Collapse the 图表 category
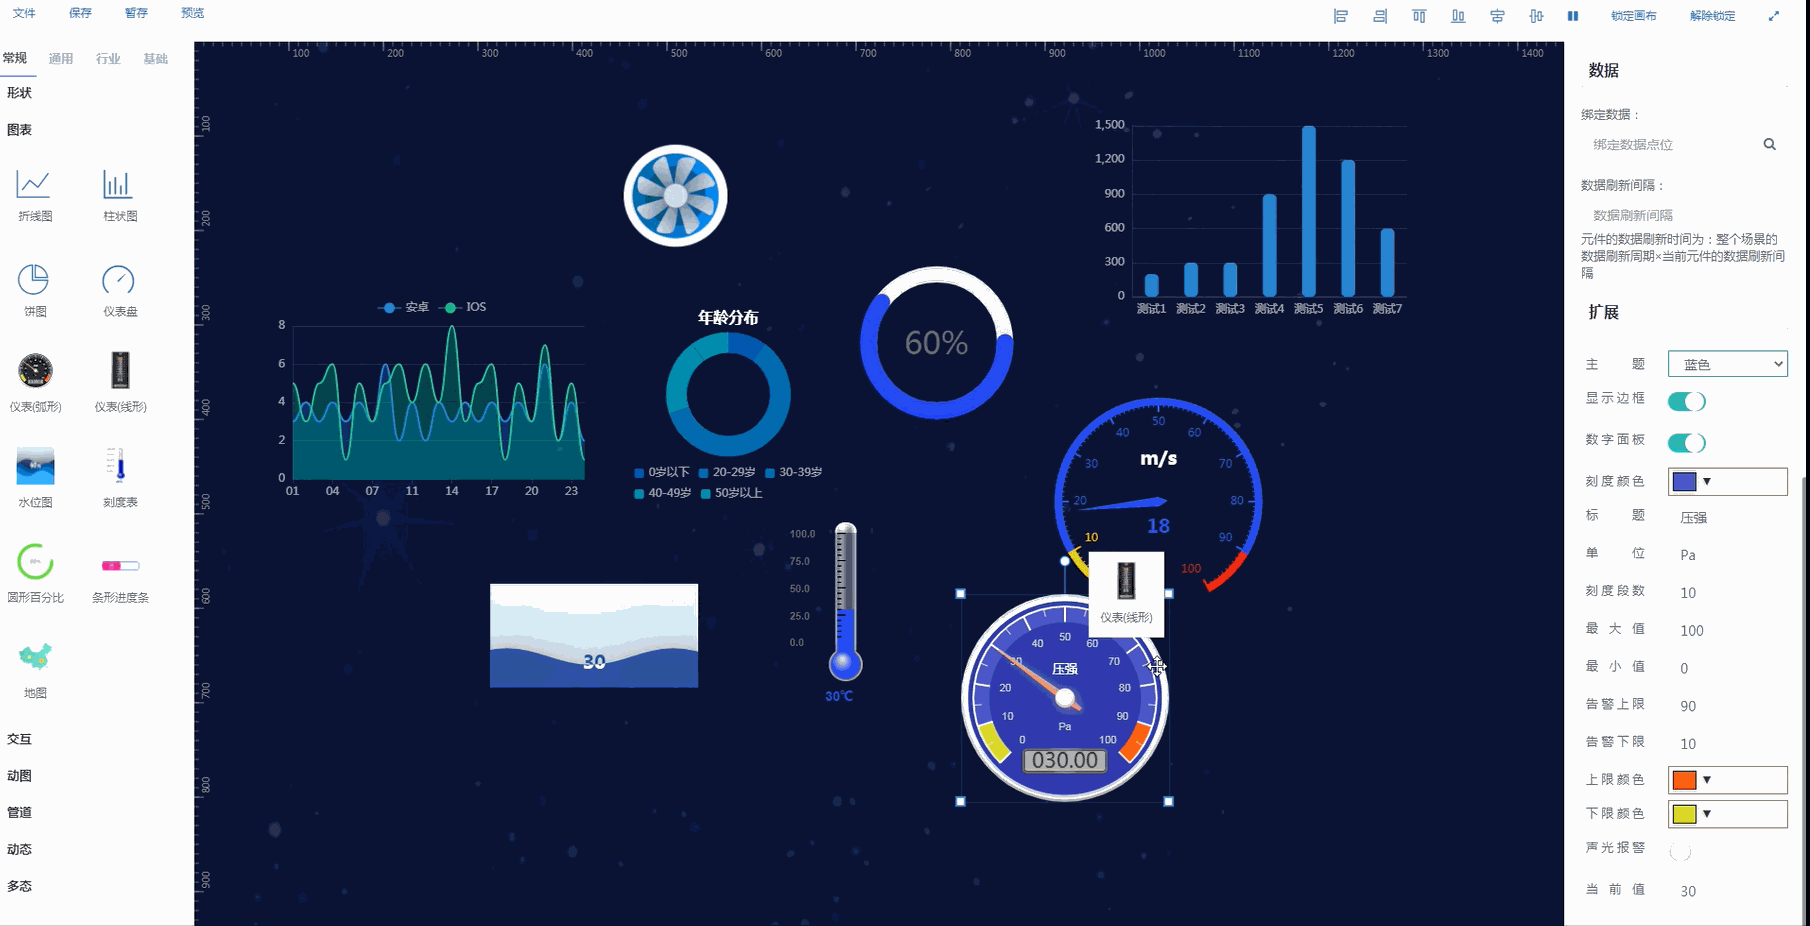This screenshot has width=1810, height=926. pos(19,130)
